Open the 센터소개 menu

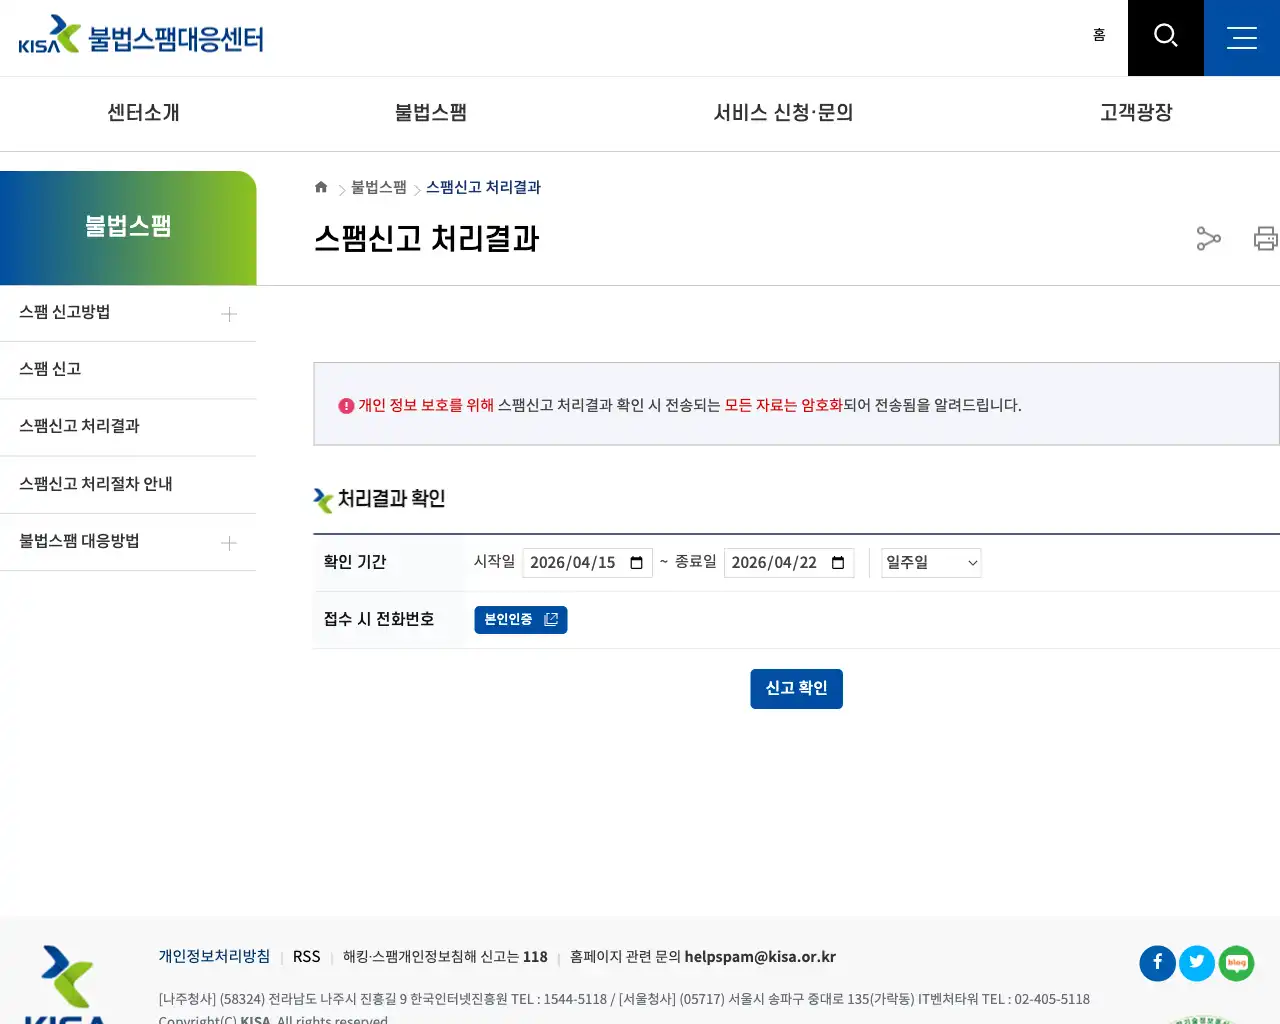(x=141, y=113)
